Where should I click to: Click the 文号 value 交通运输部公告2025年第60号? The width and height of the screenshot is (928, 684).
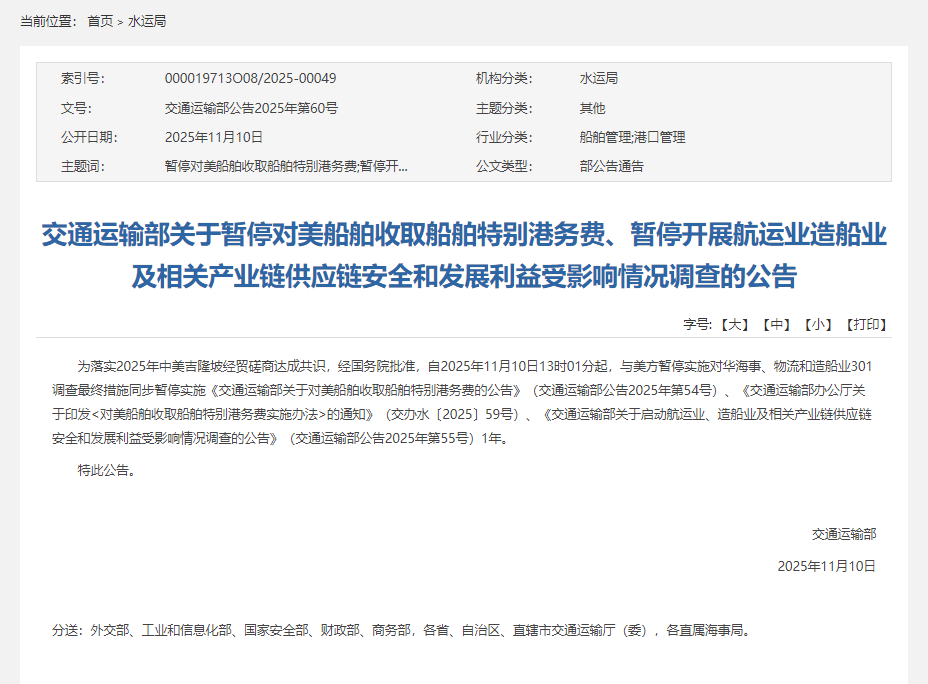[x=251, y=108]
